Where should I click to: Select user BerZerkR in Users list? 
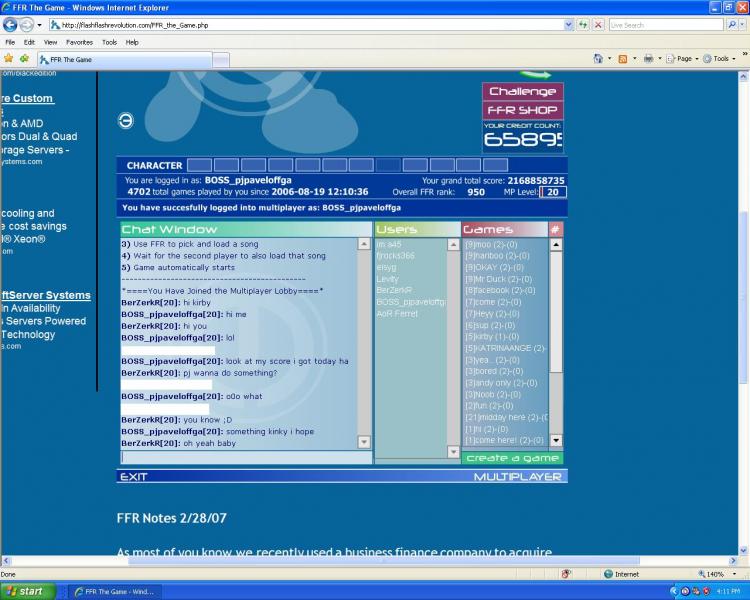394,290
